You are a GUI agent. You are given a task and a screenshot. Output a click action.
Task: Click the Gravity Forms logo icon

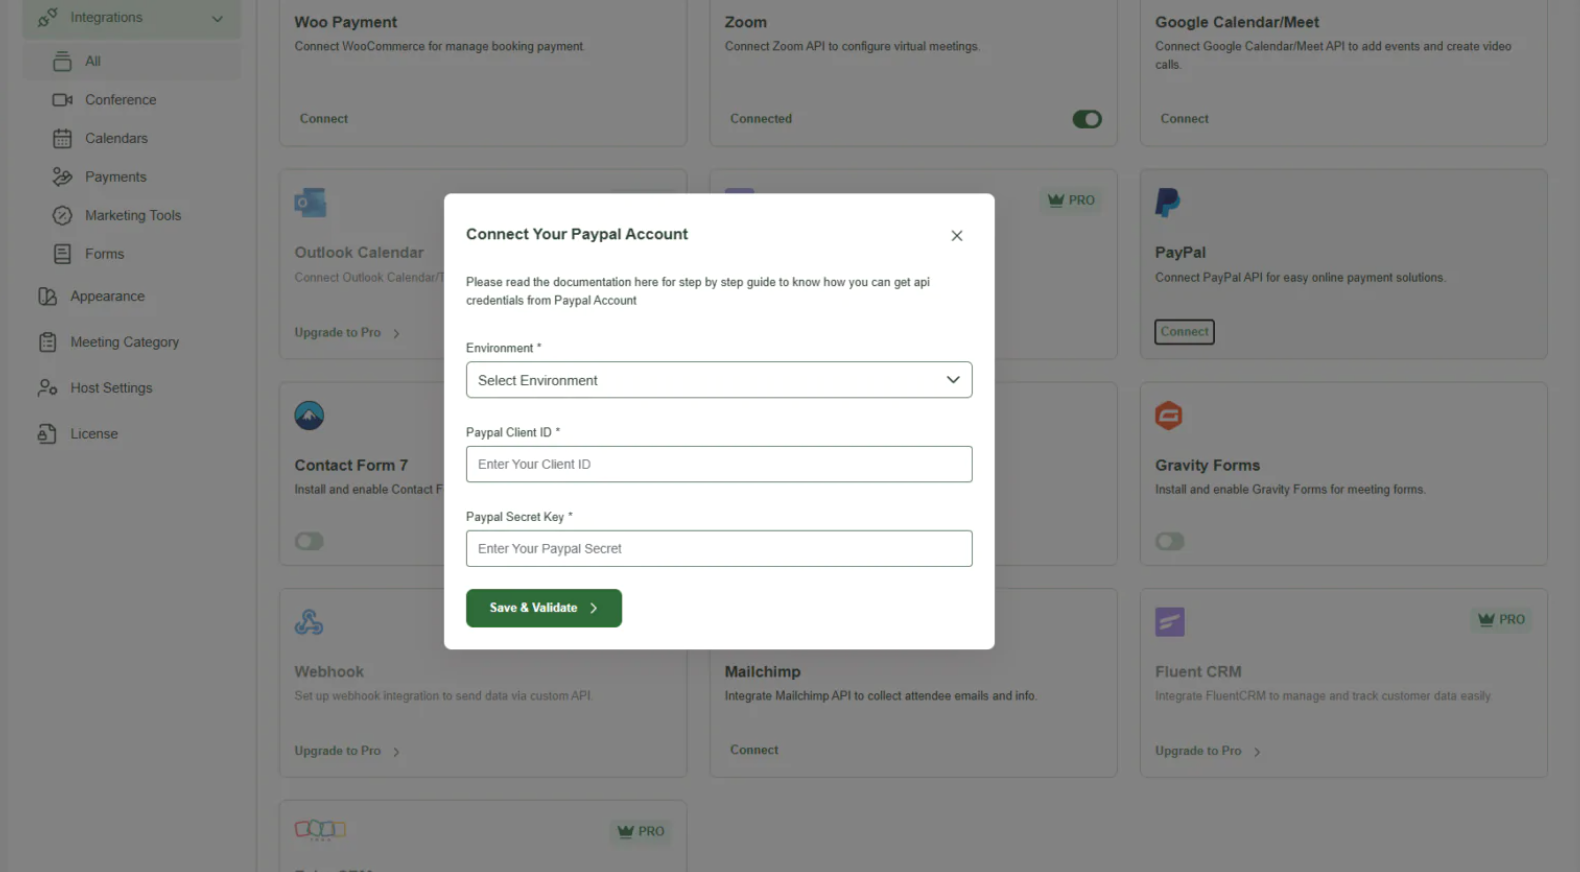point(1169,415)
